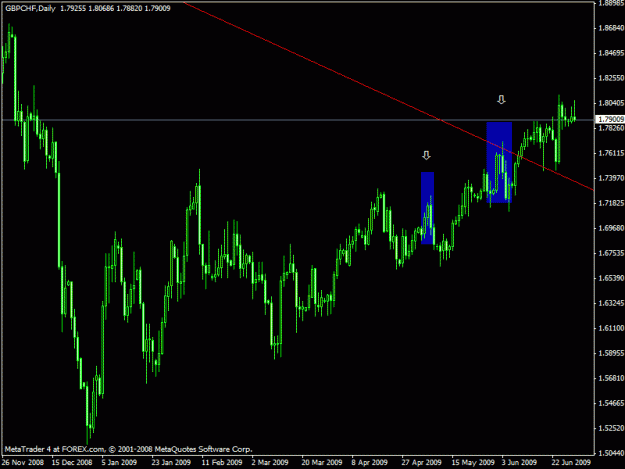This screenshot has width=625, height=469.
Task: Click the 8 Apr 2009 date label
Action: click(x=369, y=462)
